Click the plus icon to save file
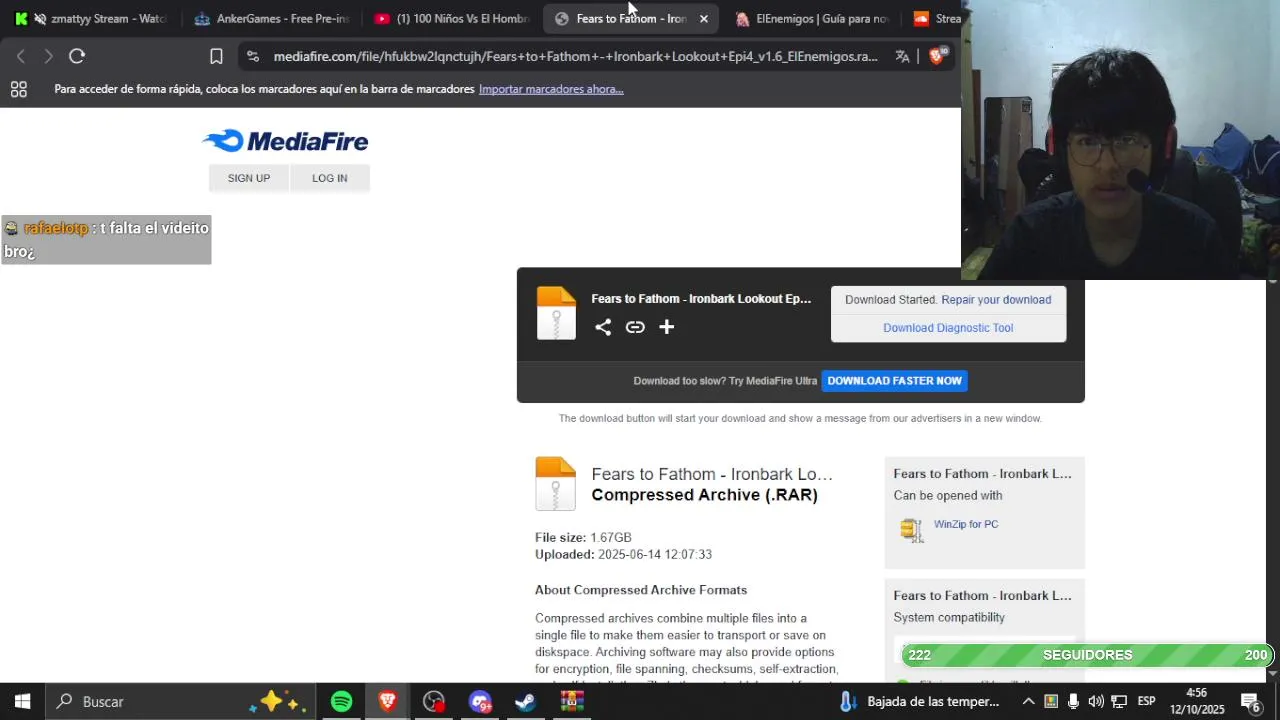1280x720 pixels. pos(667,327)
